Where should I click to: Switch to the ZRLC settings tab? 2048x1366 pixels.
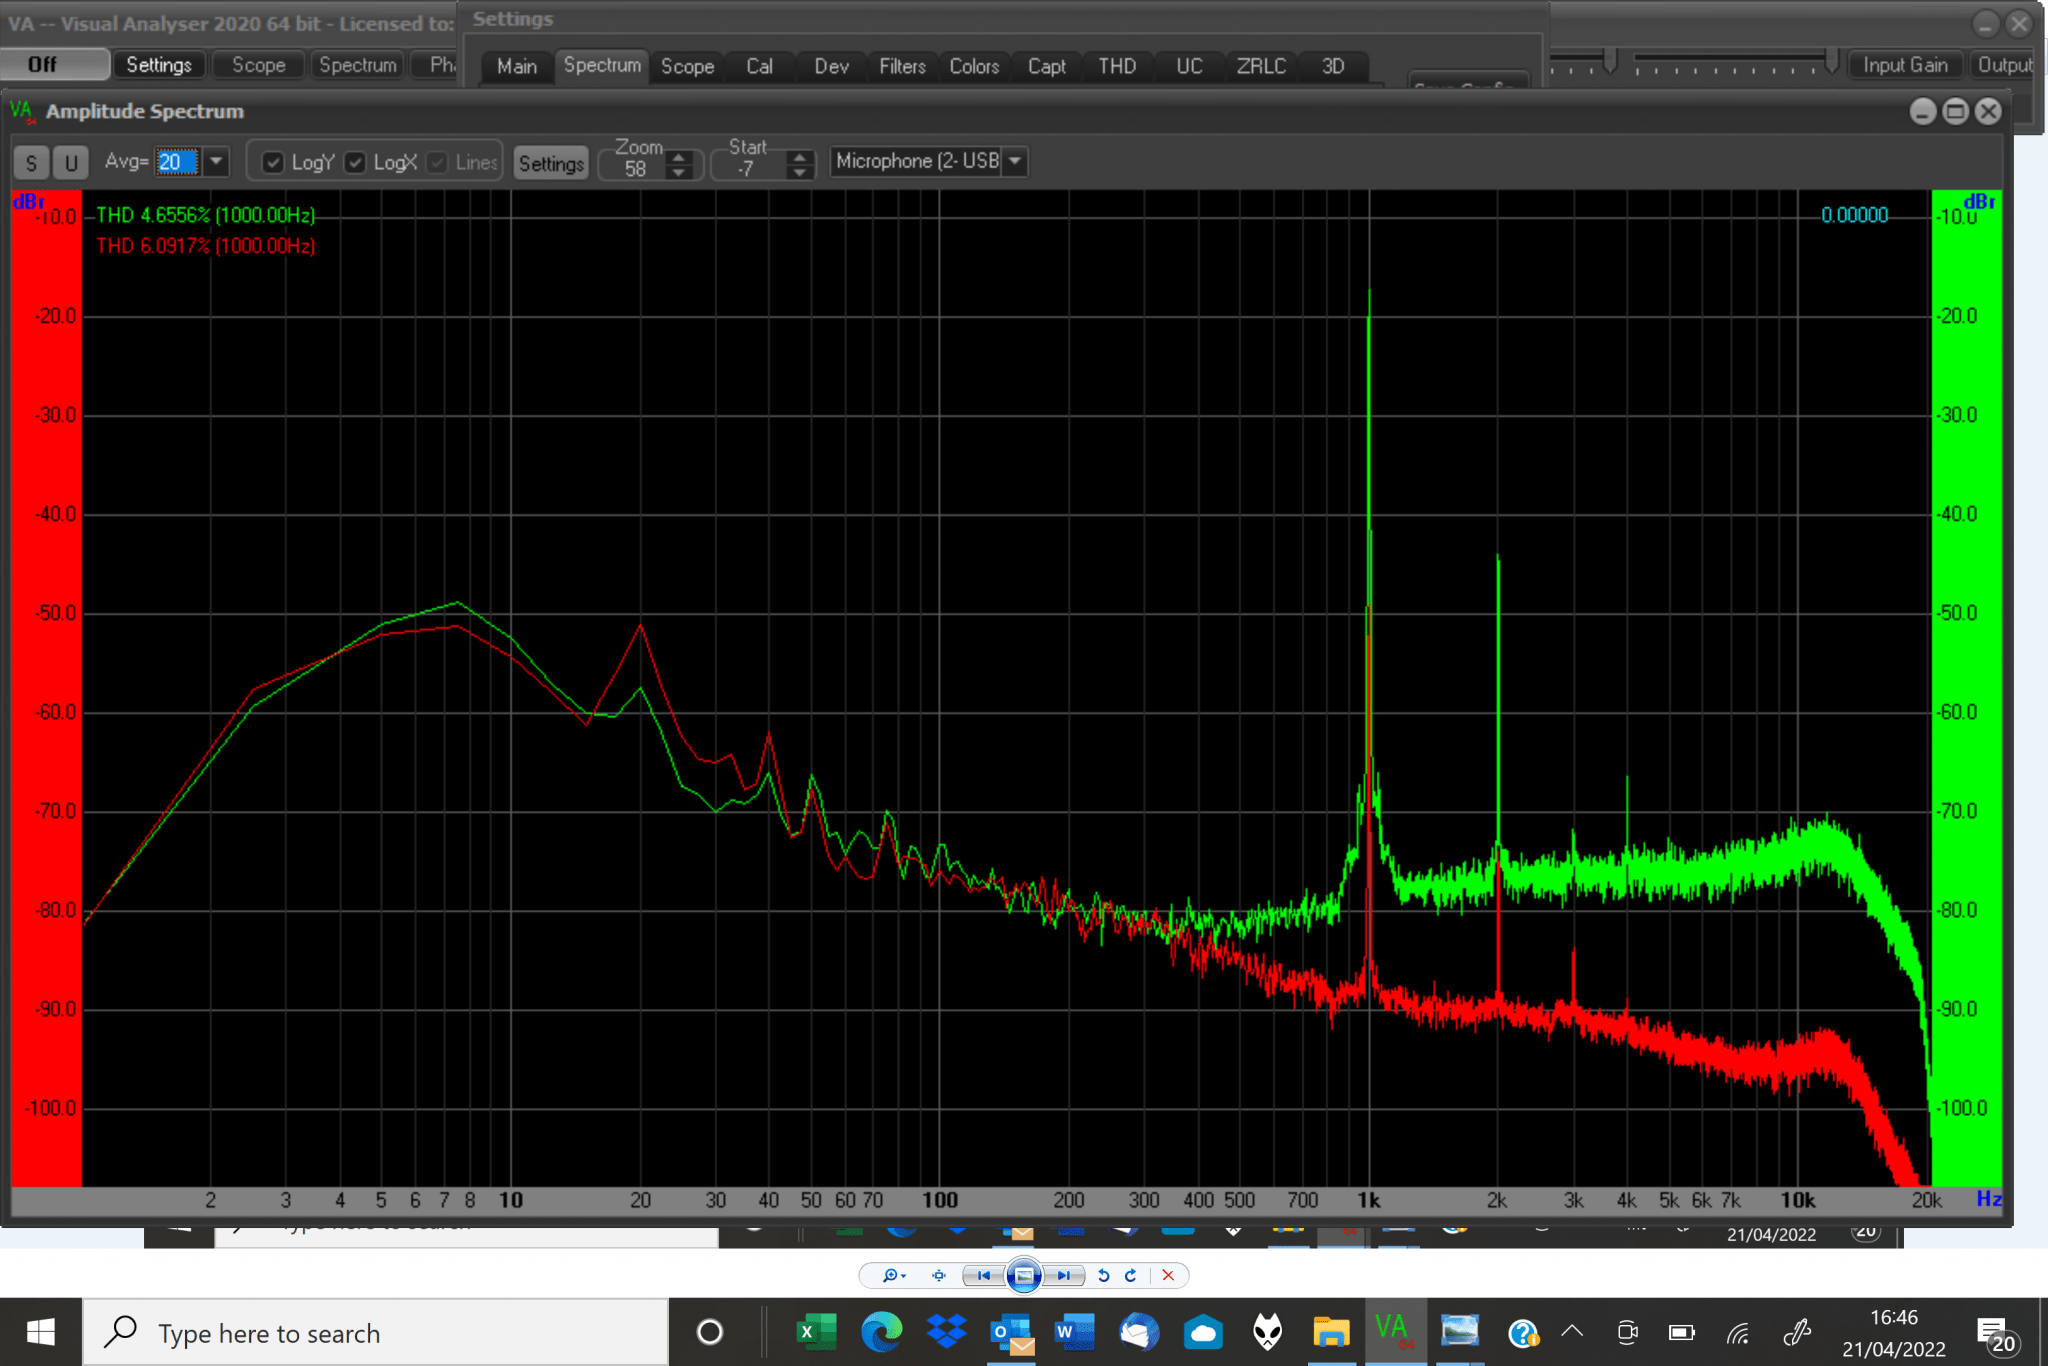[1261, 66]
